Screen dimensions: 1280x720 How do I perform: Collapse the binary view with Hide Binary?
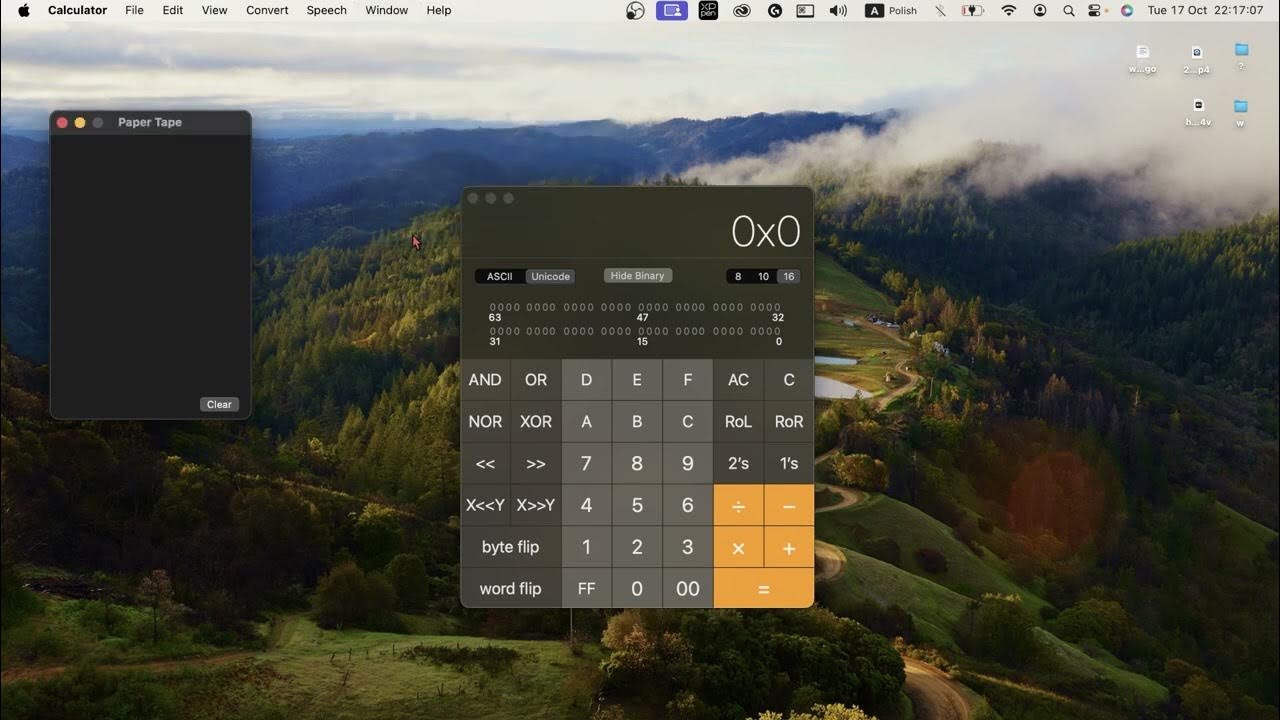click(x=637, y=276)
